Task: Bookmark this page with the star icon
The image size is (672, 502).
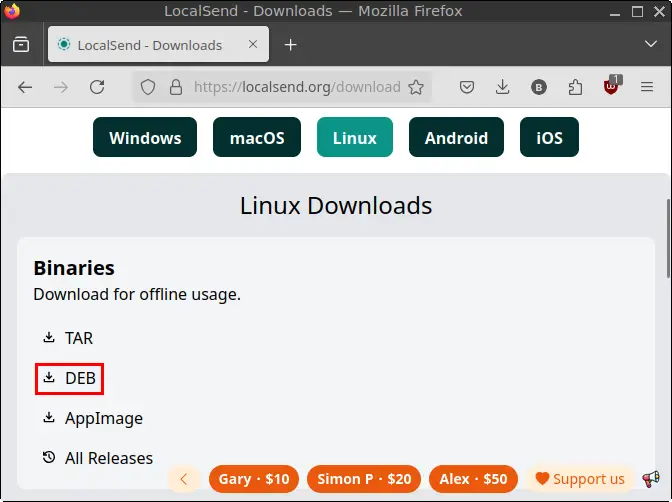Action: [x=416, y=87]
